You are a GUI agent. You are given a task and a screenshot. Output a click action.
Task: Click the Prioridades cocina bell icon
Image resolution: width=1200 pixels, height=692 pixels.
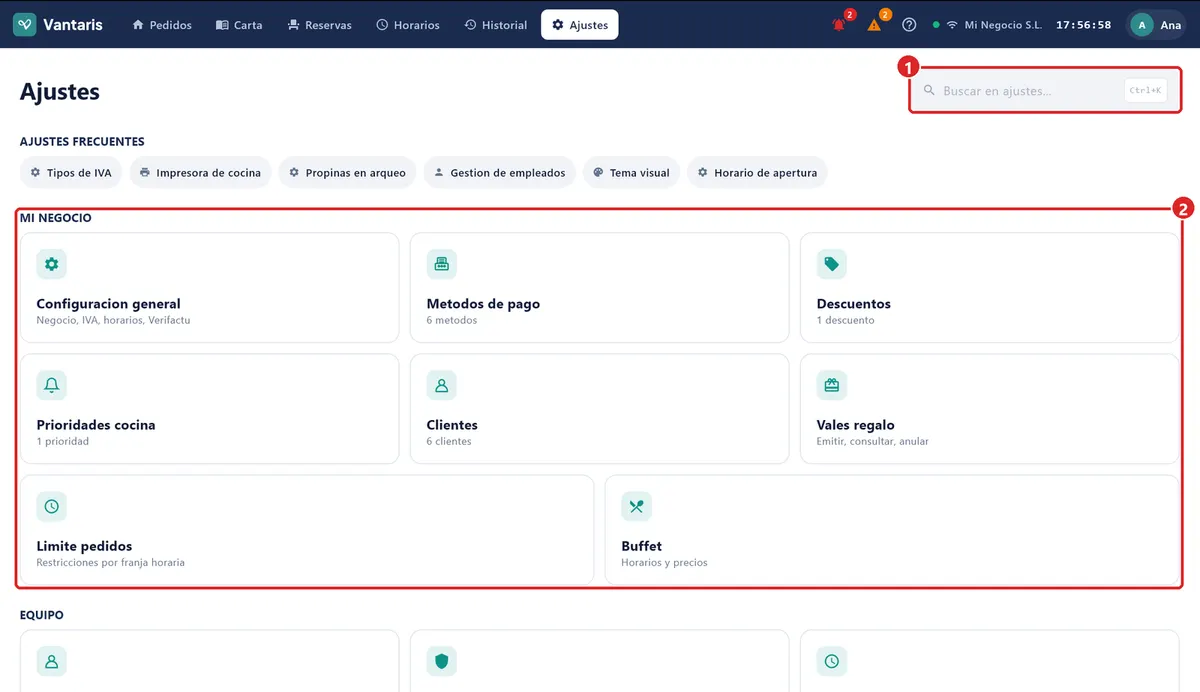point(52,385)
